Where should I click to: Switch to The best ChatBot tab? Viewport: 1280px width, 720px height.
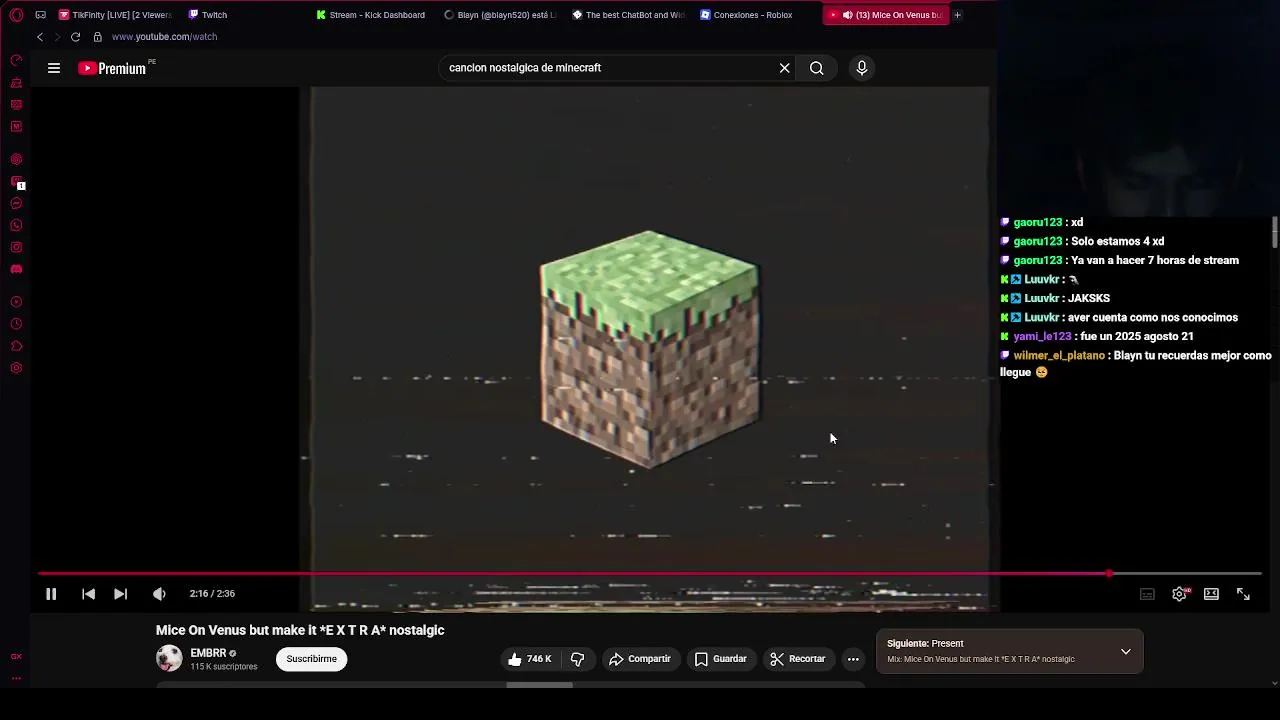pyautogui.click(x=628, y=15)
